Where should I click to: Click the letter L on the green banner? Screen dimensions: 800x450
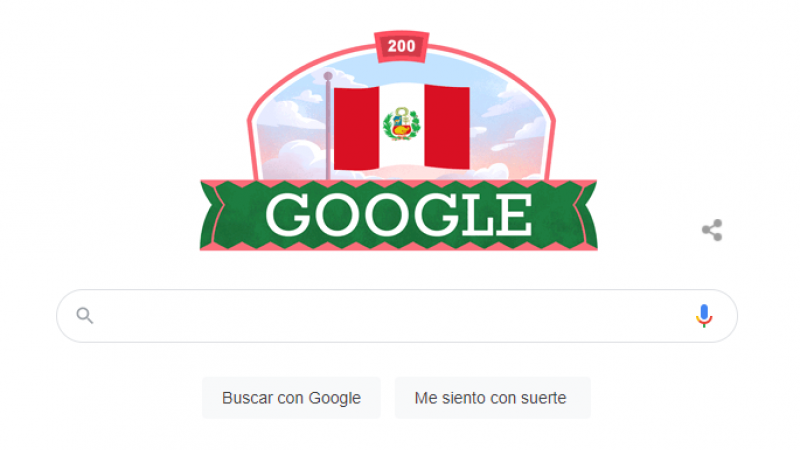pos(477,215)
